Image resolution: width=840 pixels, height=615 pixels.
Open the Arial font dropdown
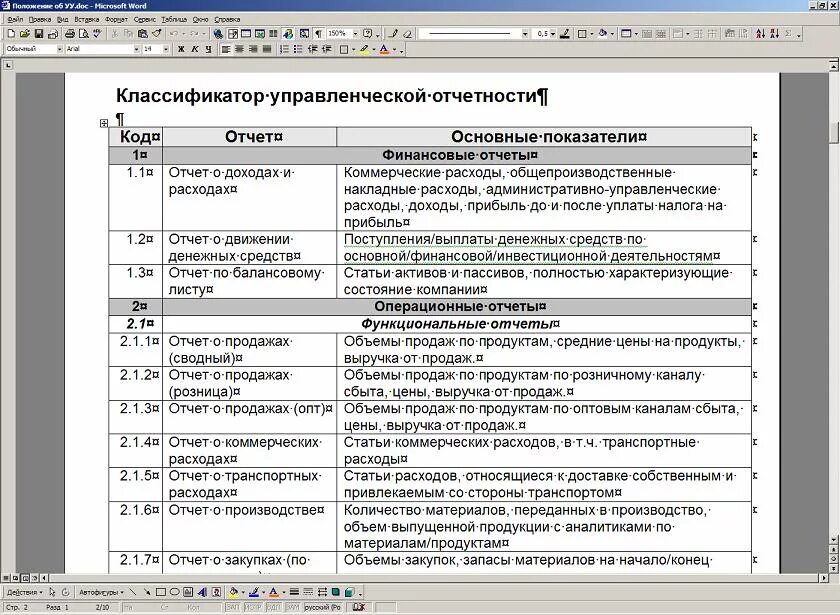136,49
